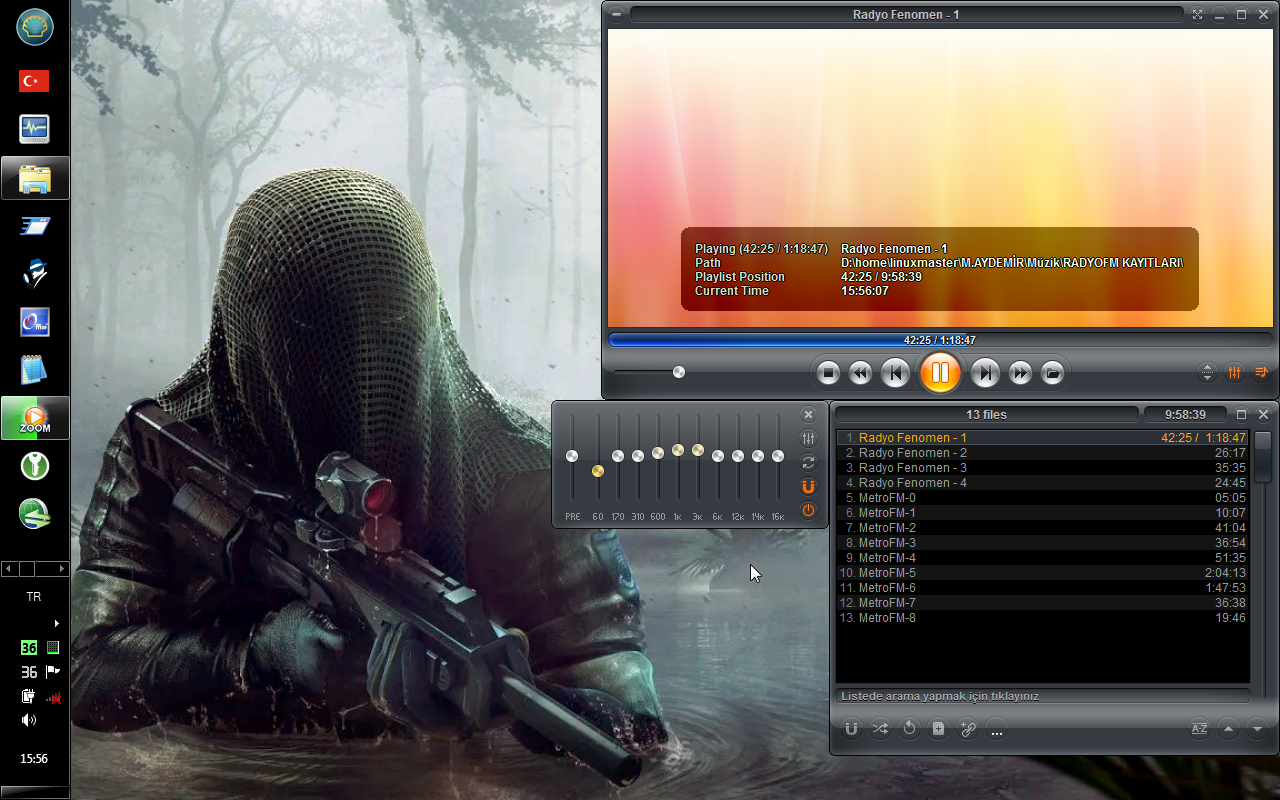Pause the playing track

pyautogui.click(x=939, y=373)
